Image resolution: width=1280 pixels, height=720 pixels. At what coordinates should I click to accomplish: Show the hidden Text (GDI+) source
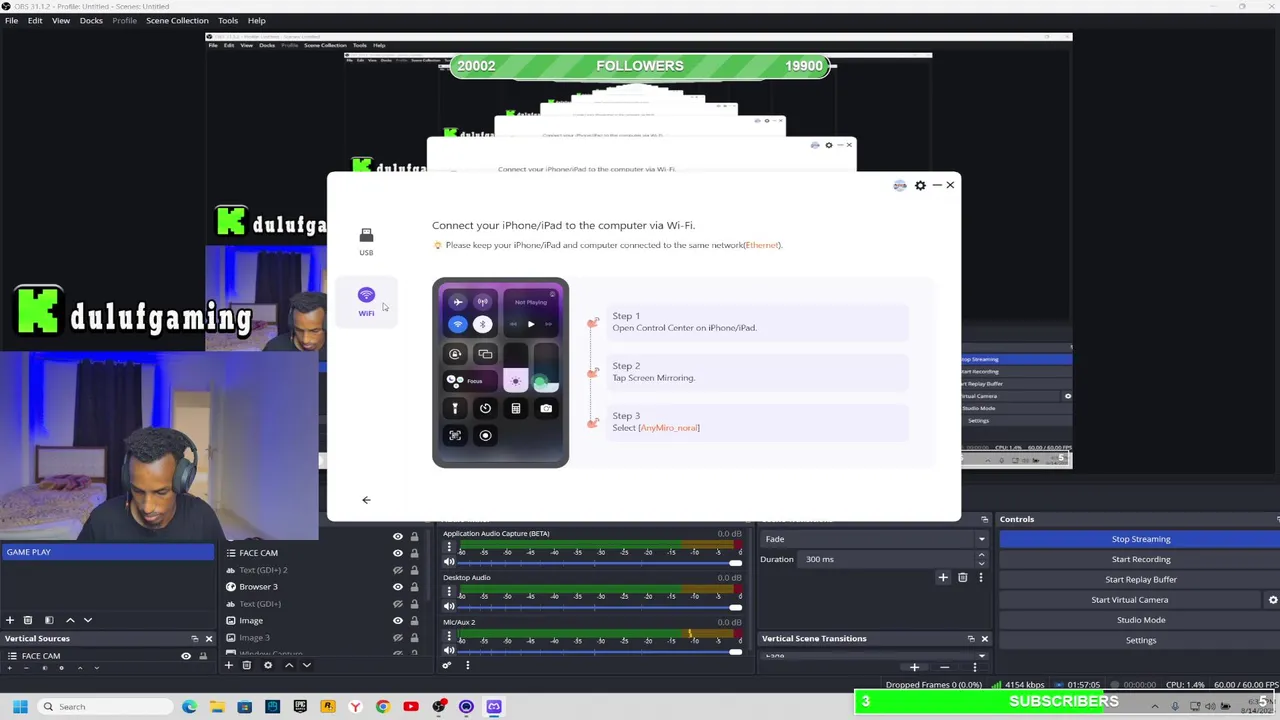pyautogui.click(x=398, y=604)
